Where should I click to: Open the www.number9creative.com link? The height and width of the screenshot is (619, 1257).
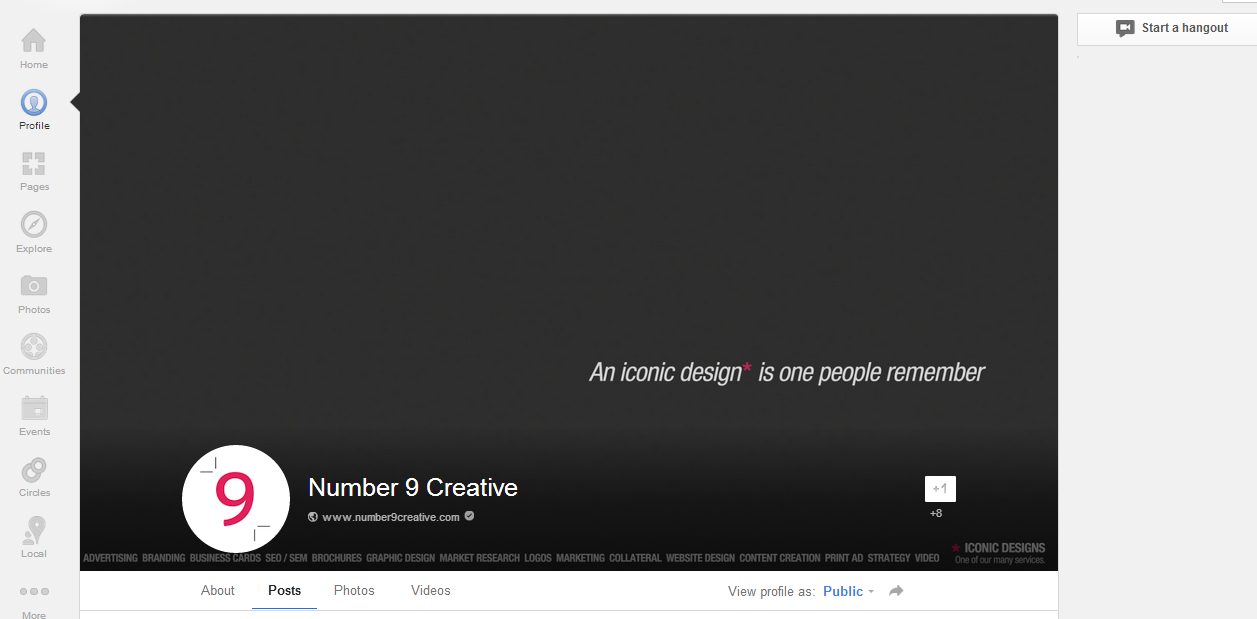pos(391,517)
